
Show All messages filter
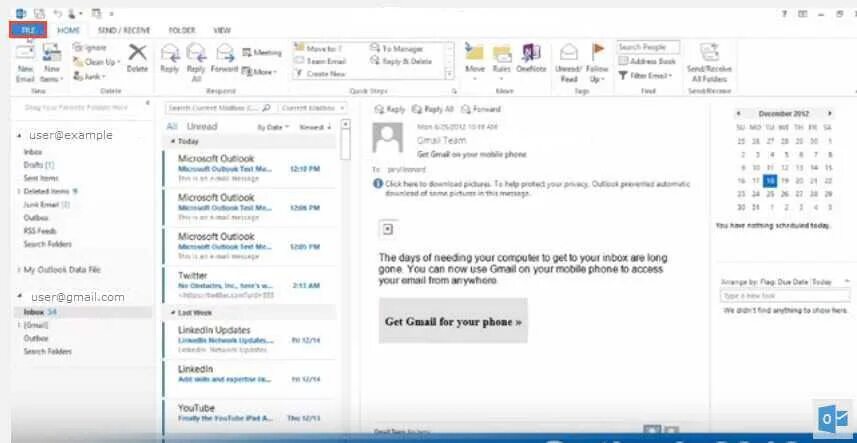tap(172, 127)
